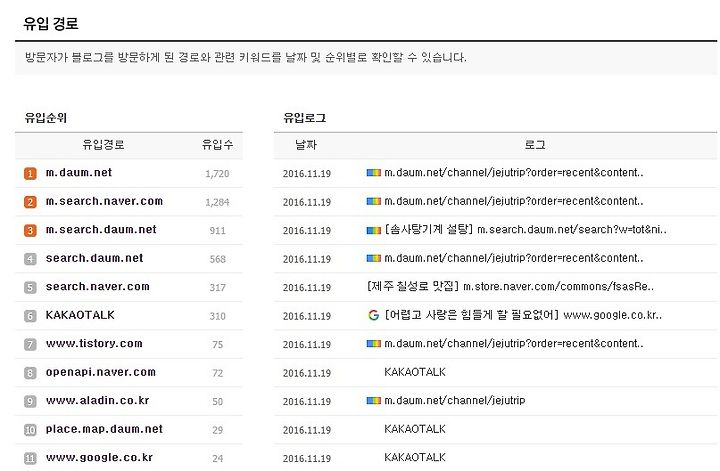Click date 2016.11.19 in the Google log row

click(307, 316)
